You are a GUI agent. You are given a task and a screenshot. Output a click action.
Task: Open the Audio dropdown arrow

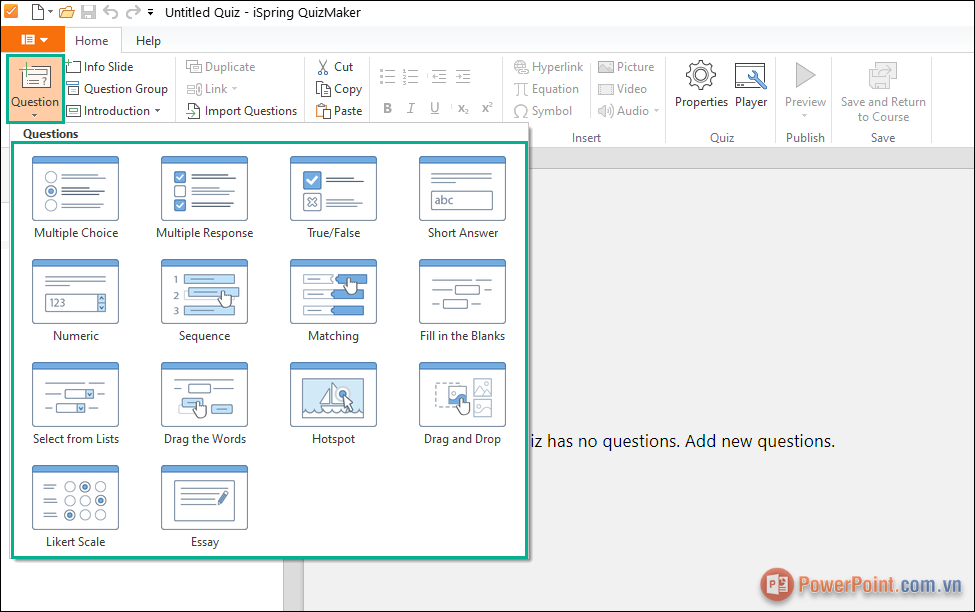[x=657, y=111]
